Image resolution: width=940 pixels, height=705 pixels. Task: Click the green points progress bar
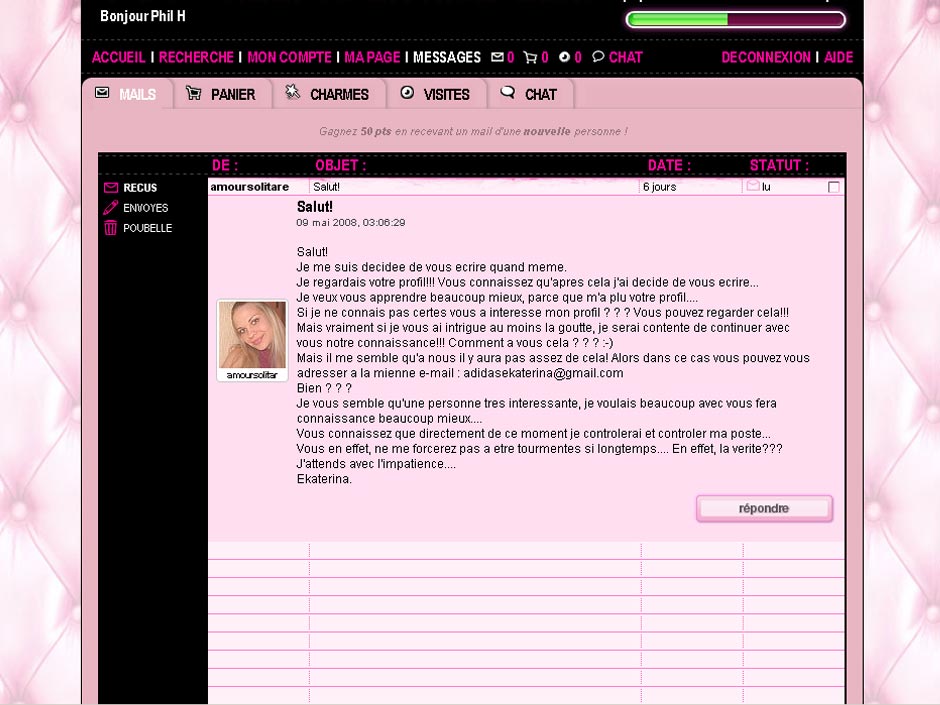(736, 19)
